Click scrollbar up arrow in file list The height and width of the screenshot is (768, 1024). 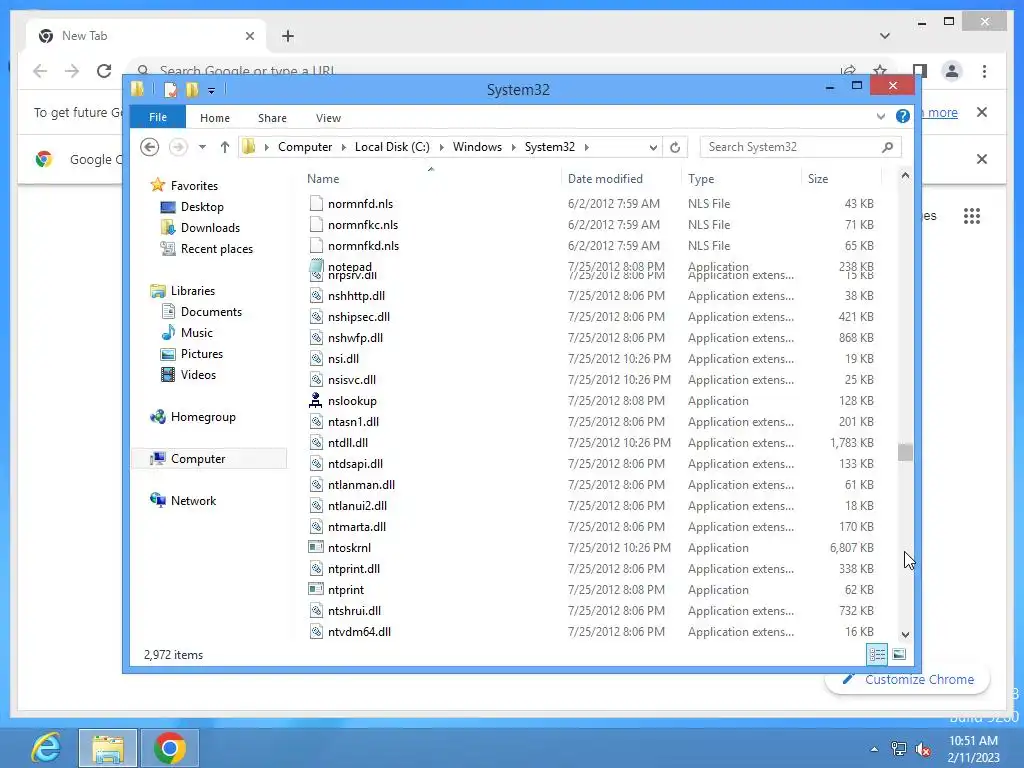[x=905, y=175]
